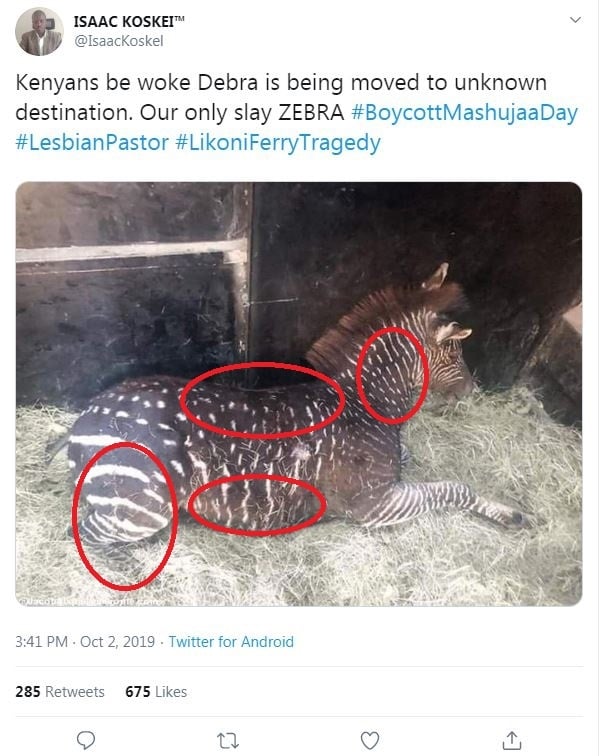Expand the tweet options chevron menu
Viewport: 603px width, 756px height.
click(x=574, y=20)
